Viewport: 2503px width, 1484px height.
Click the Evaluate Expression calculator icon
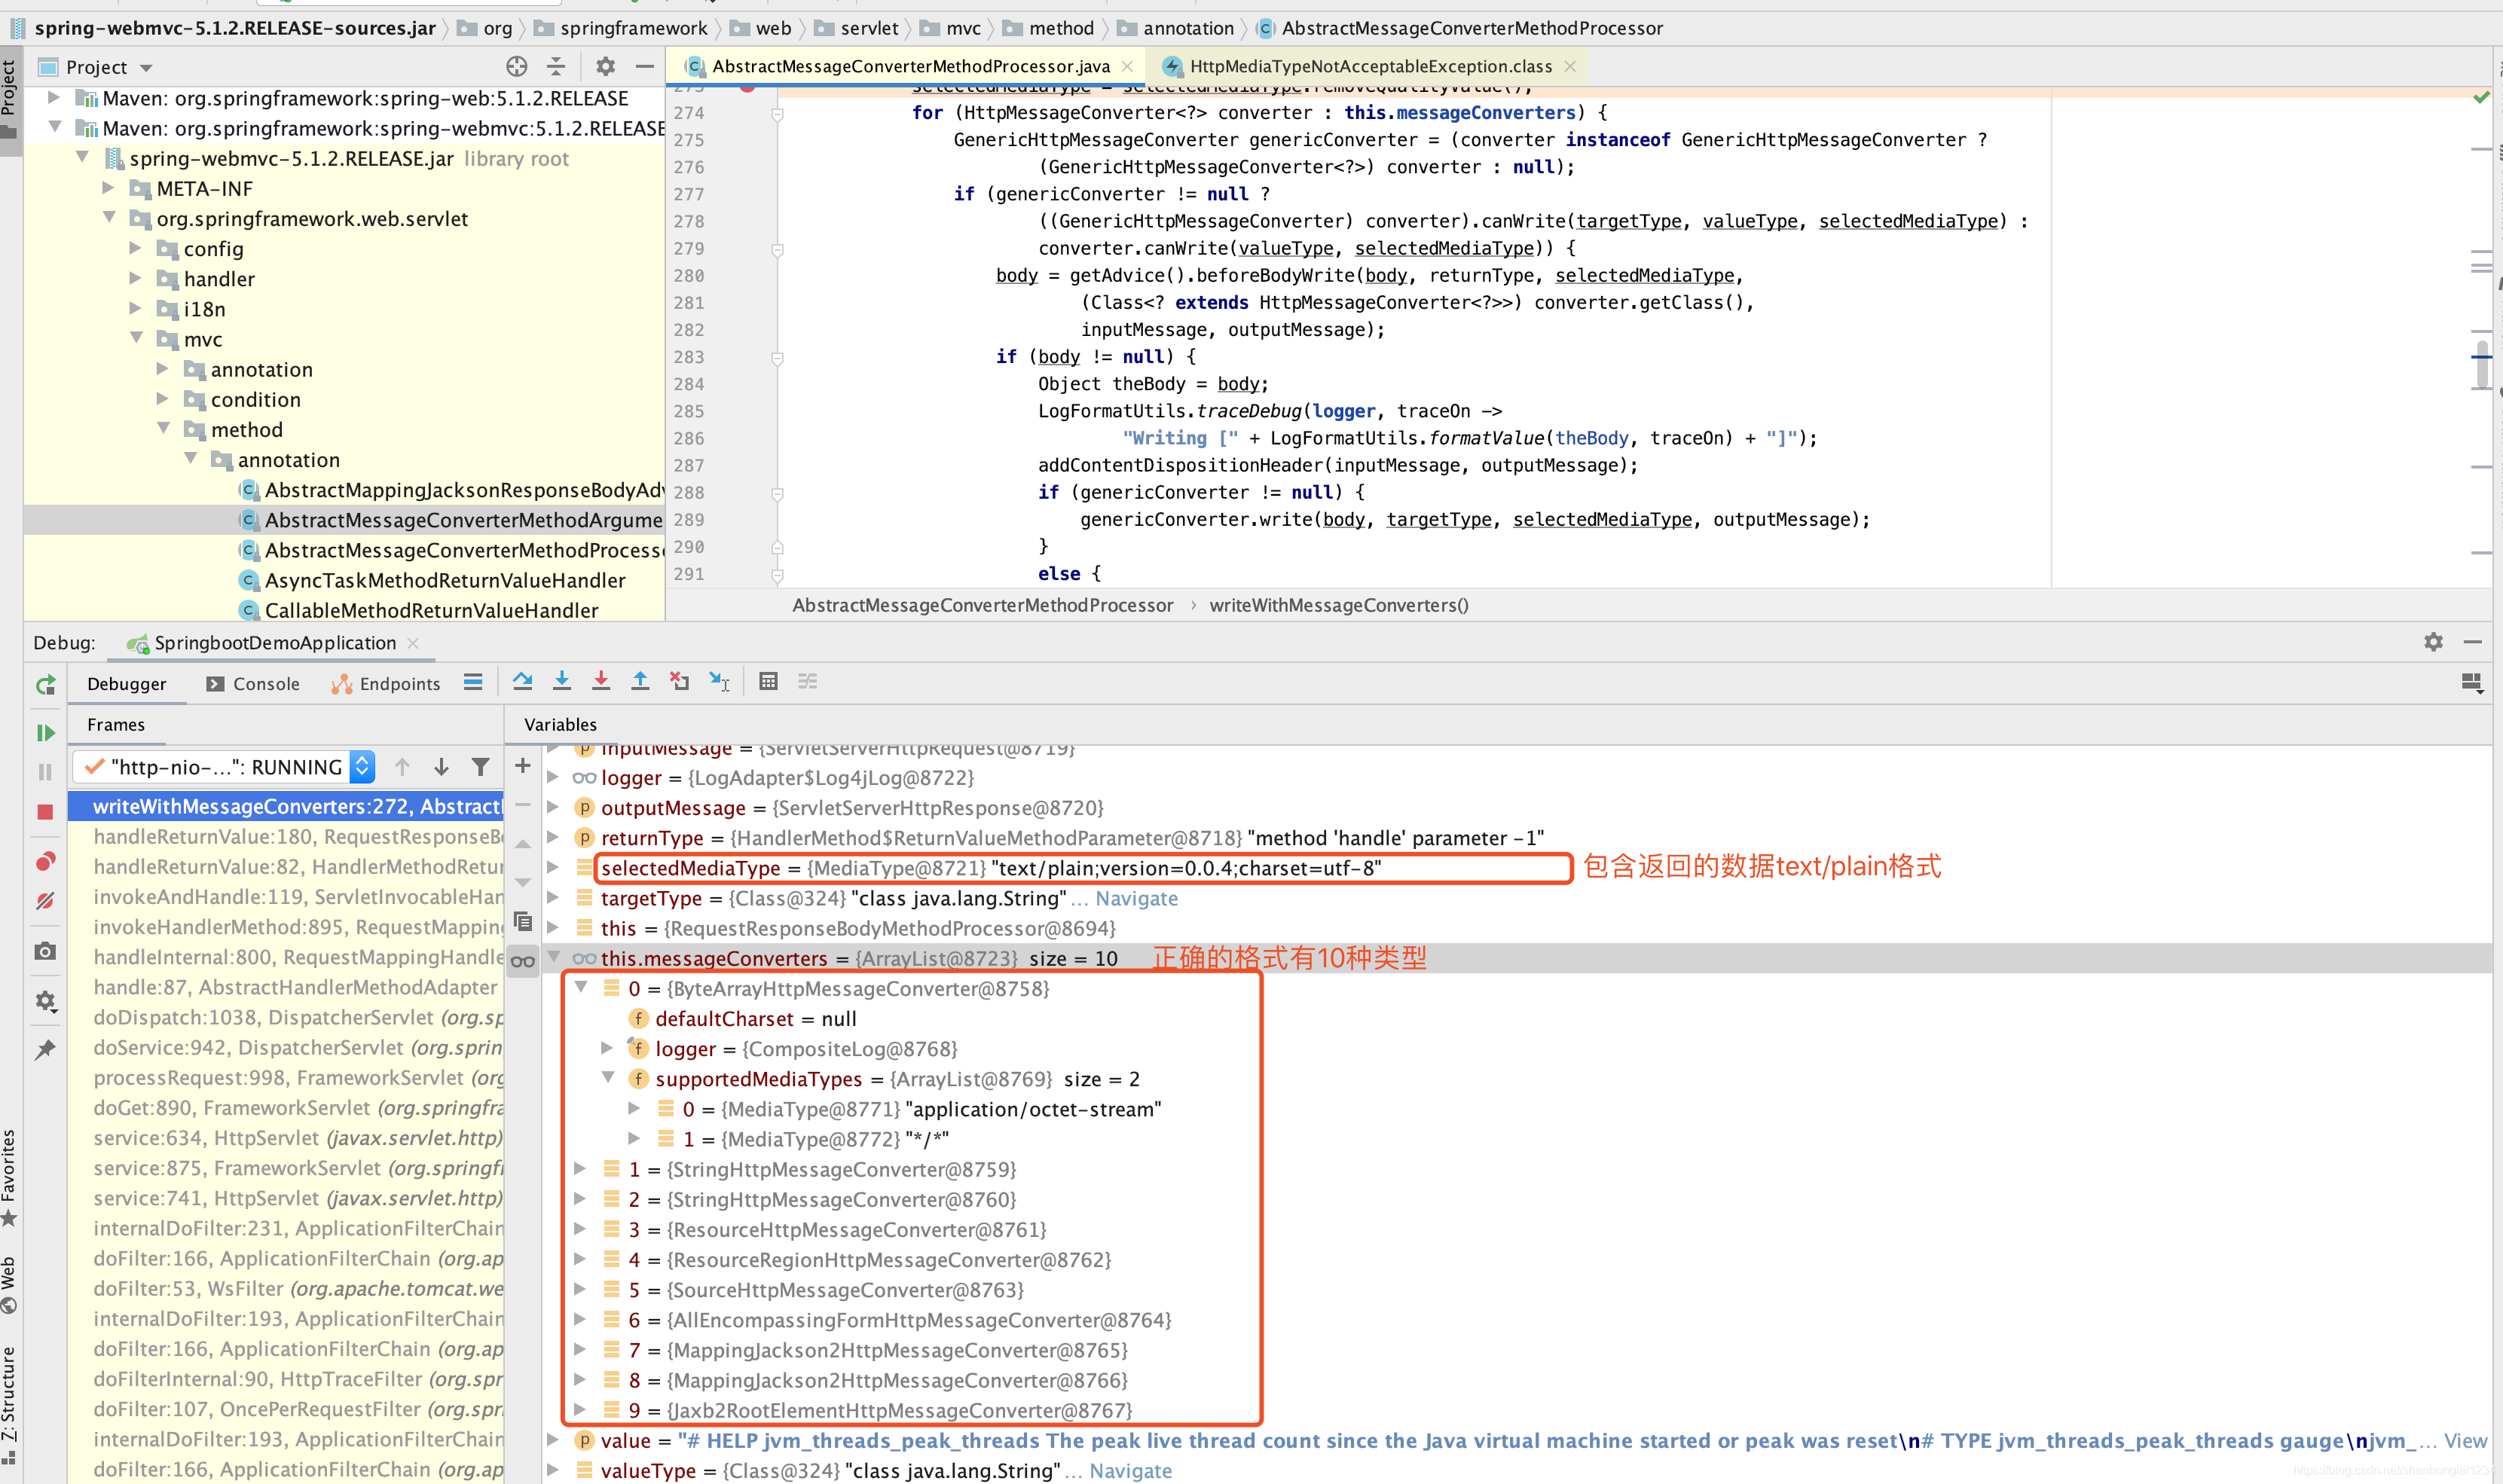click(768, 682)
